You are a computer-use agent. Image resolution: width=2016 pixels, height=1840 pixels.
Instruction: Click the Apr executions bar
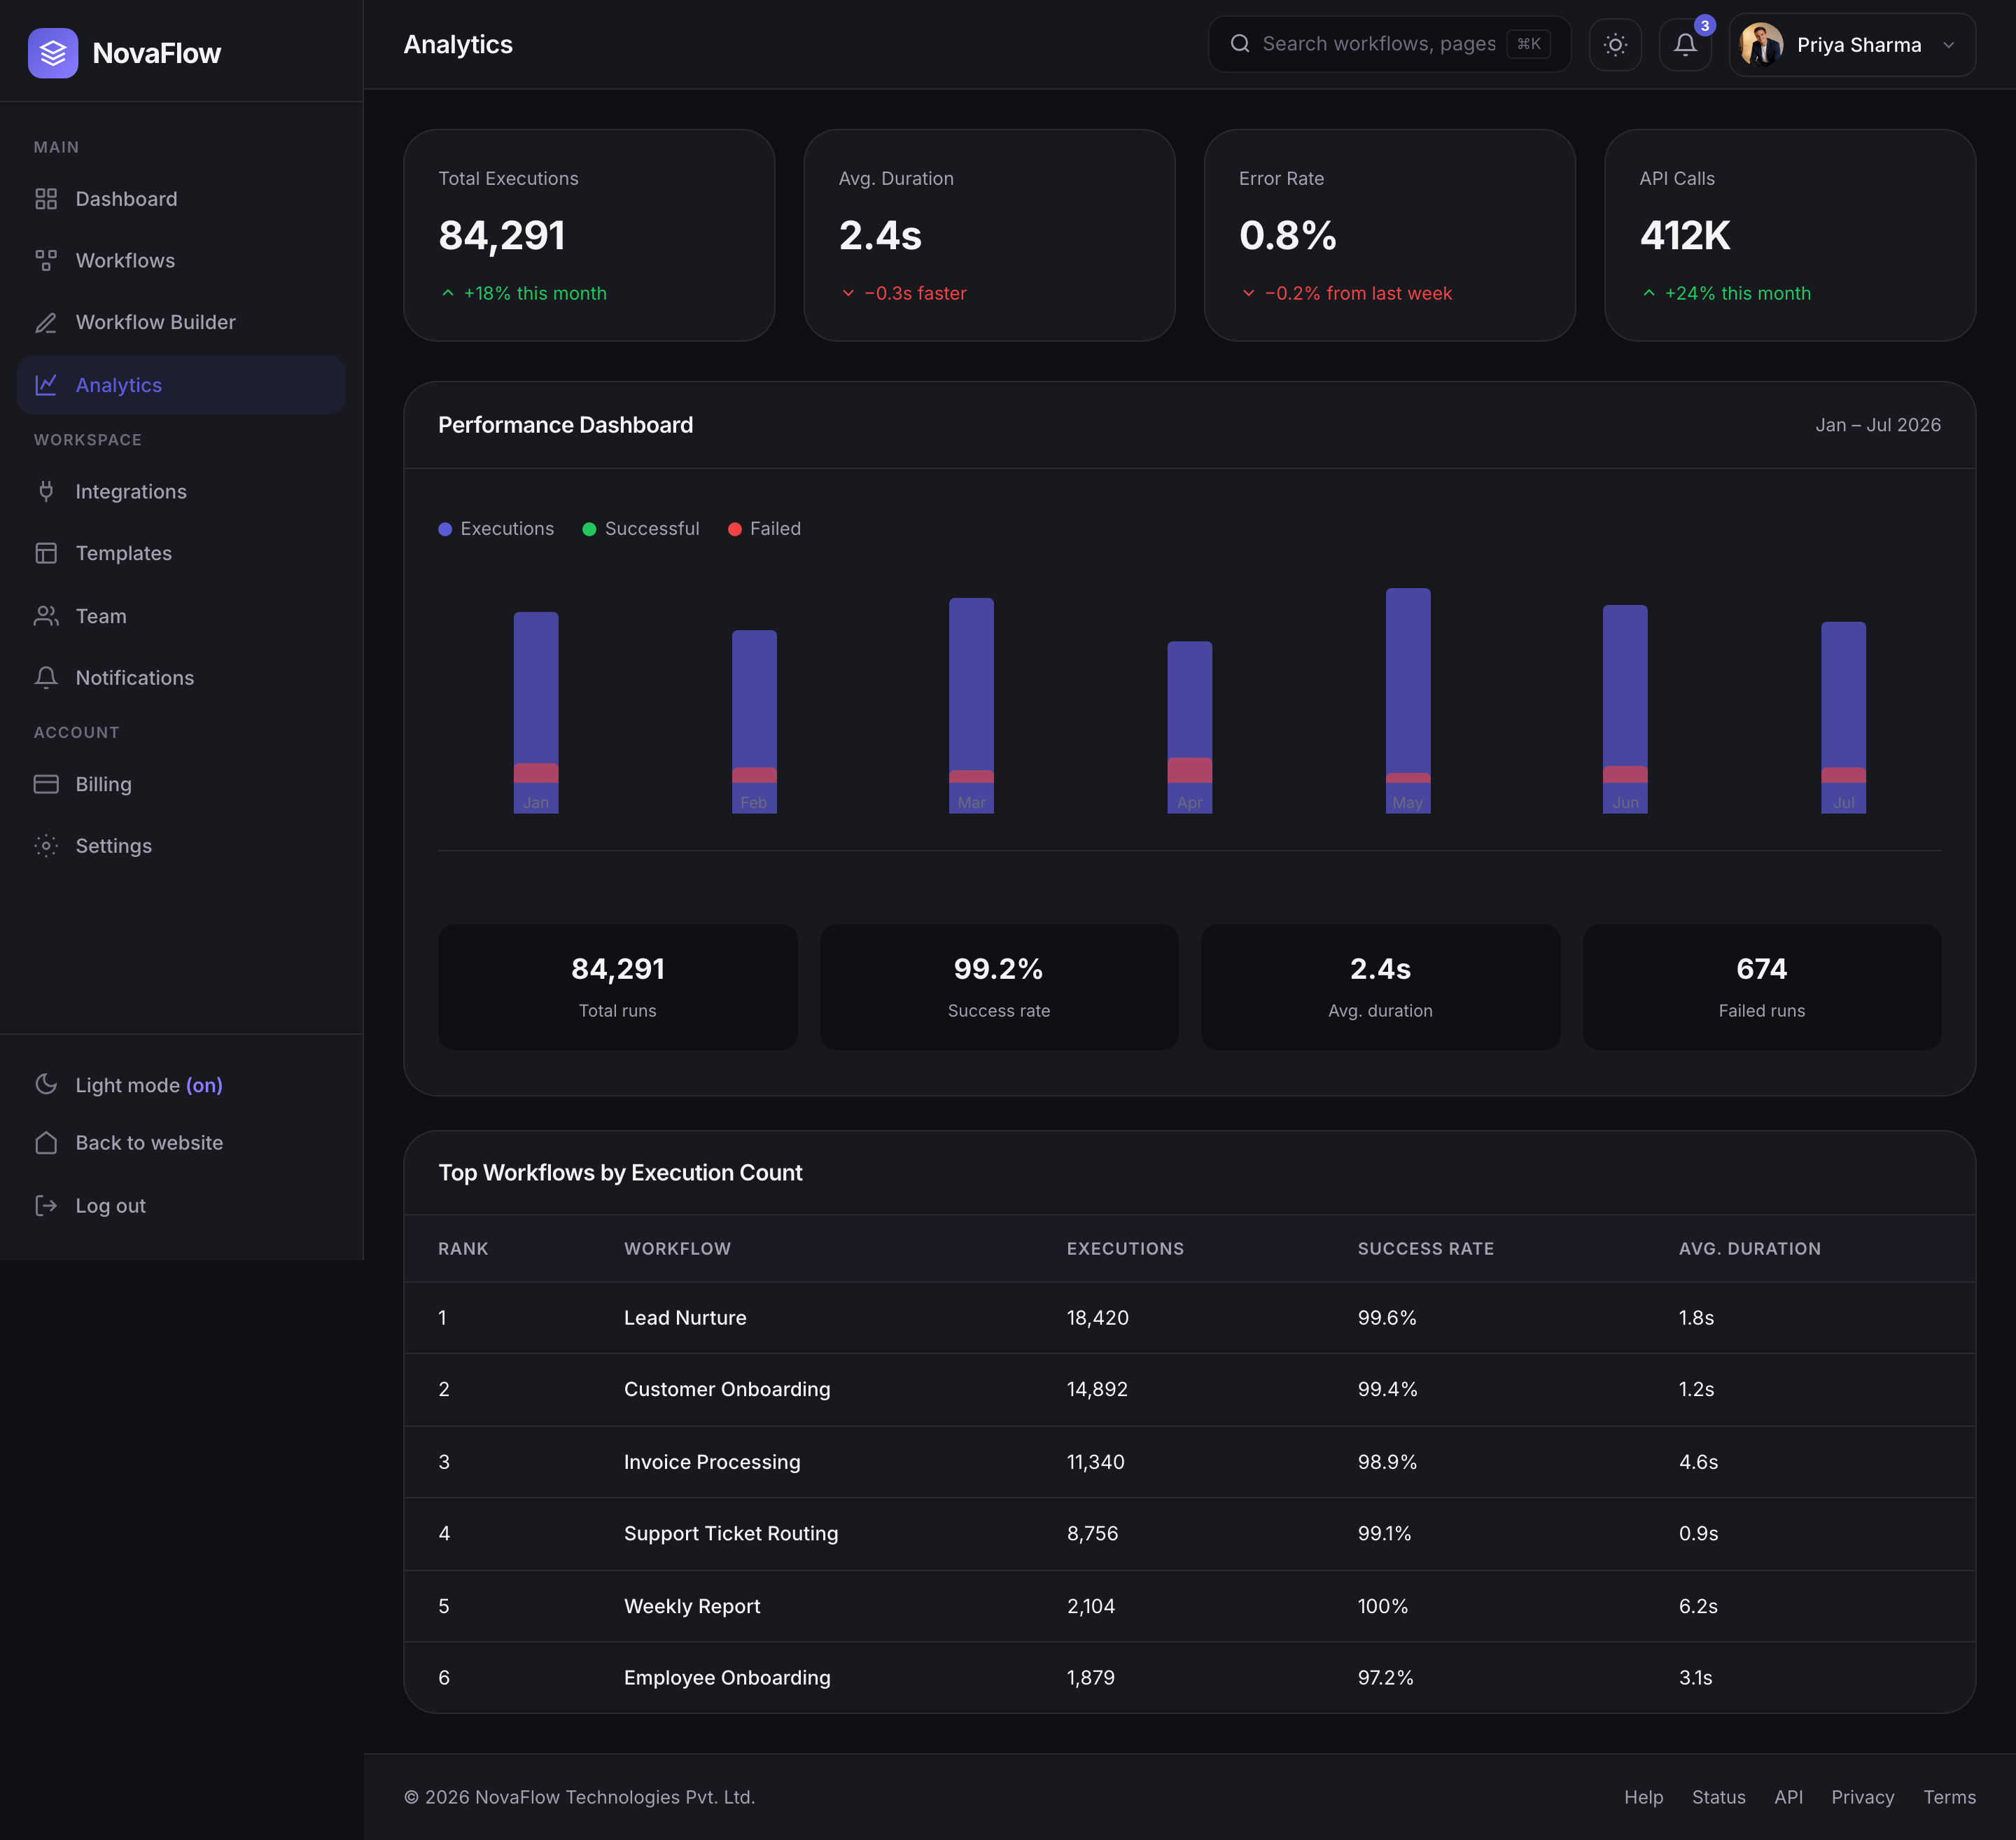pos(1189,727)
